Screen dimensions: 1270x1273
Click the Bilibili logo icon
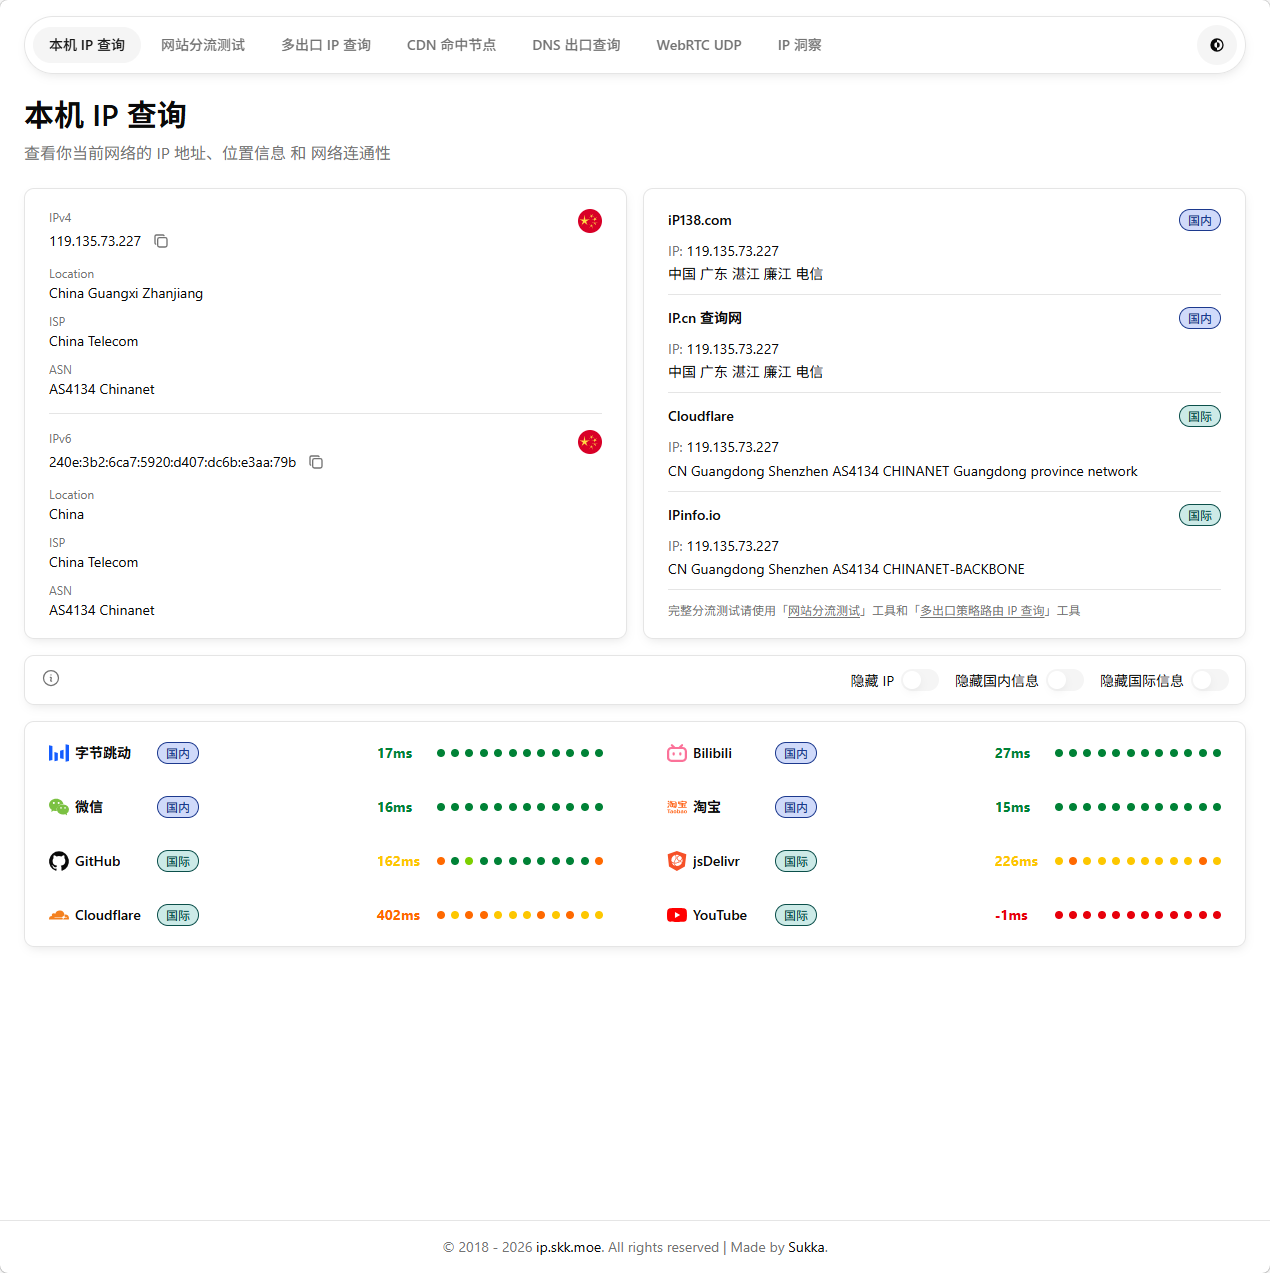[x=677, y=753]
